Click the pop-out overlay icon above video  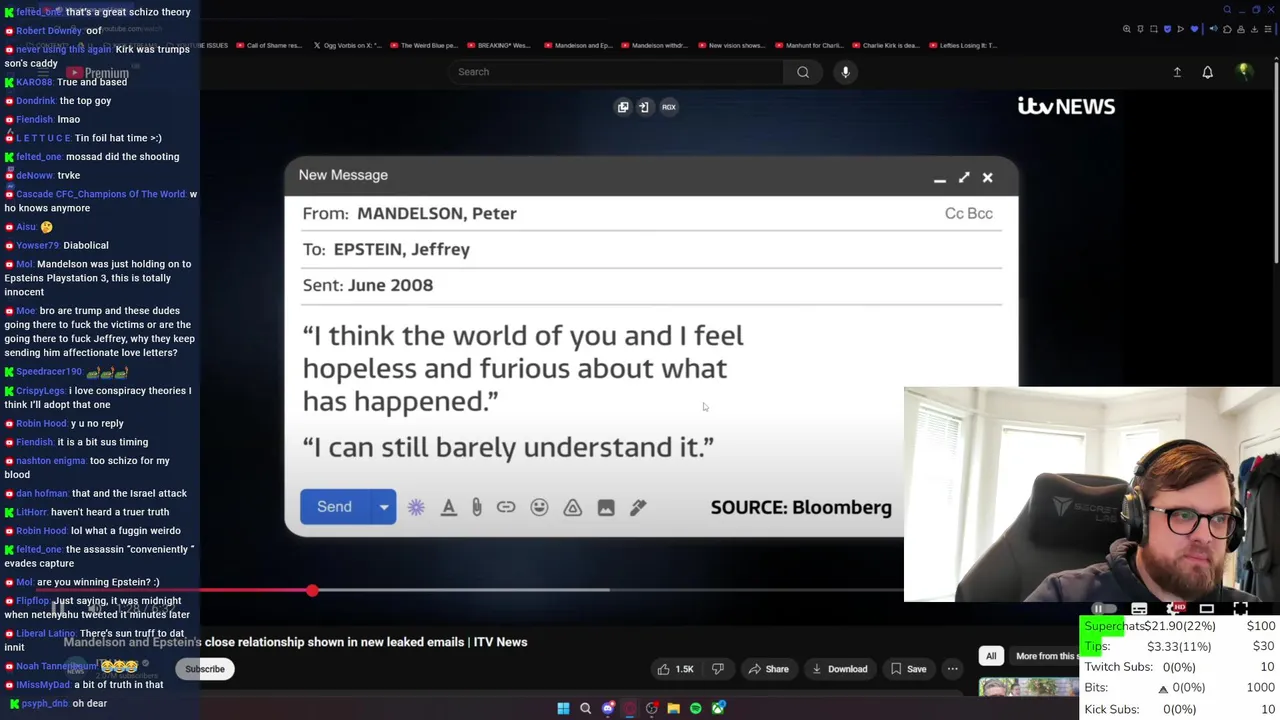coord(623,107)
